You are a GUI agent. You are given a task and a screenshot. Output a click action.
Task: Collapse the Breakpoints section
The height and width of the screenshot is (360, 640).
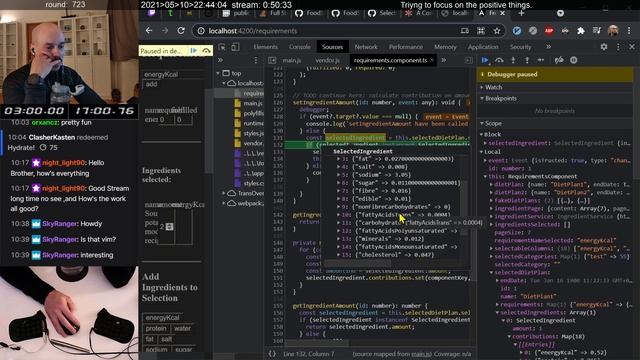pyautogui.click(x=500, y=98)
